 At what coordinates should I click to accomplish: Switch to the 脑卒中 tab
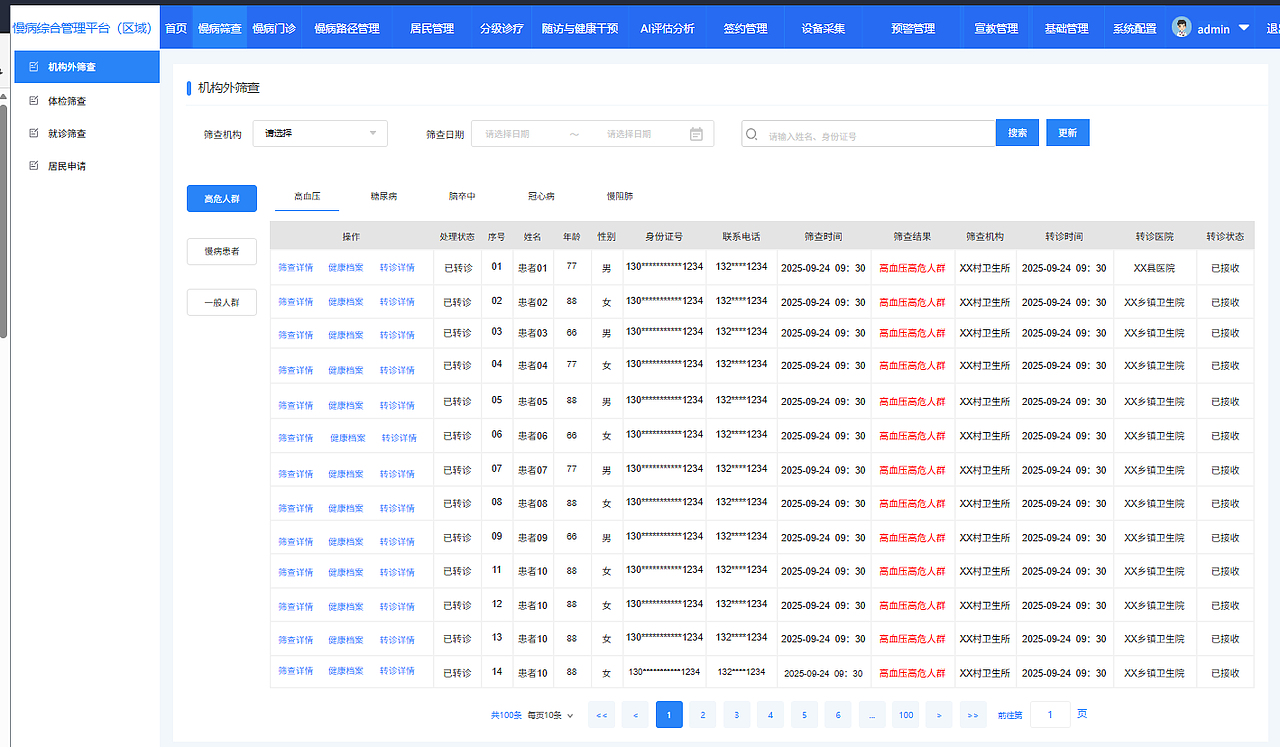462,197
